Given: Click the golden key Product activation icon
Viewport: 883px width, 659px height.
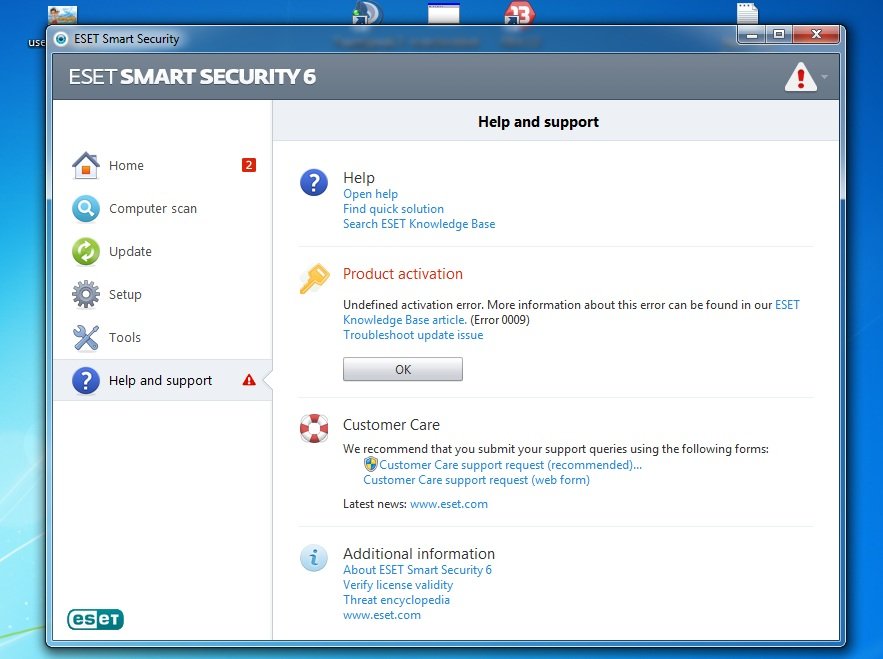Looking at the screenshot, I should click(314, 278).
